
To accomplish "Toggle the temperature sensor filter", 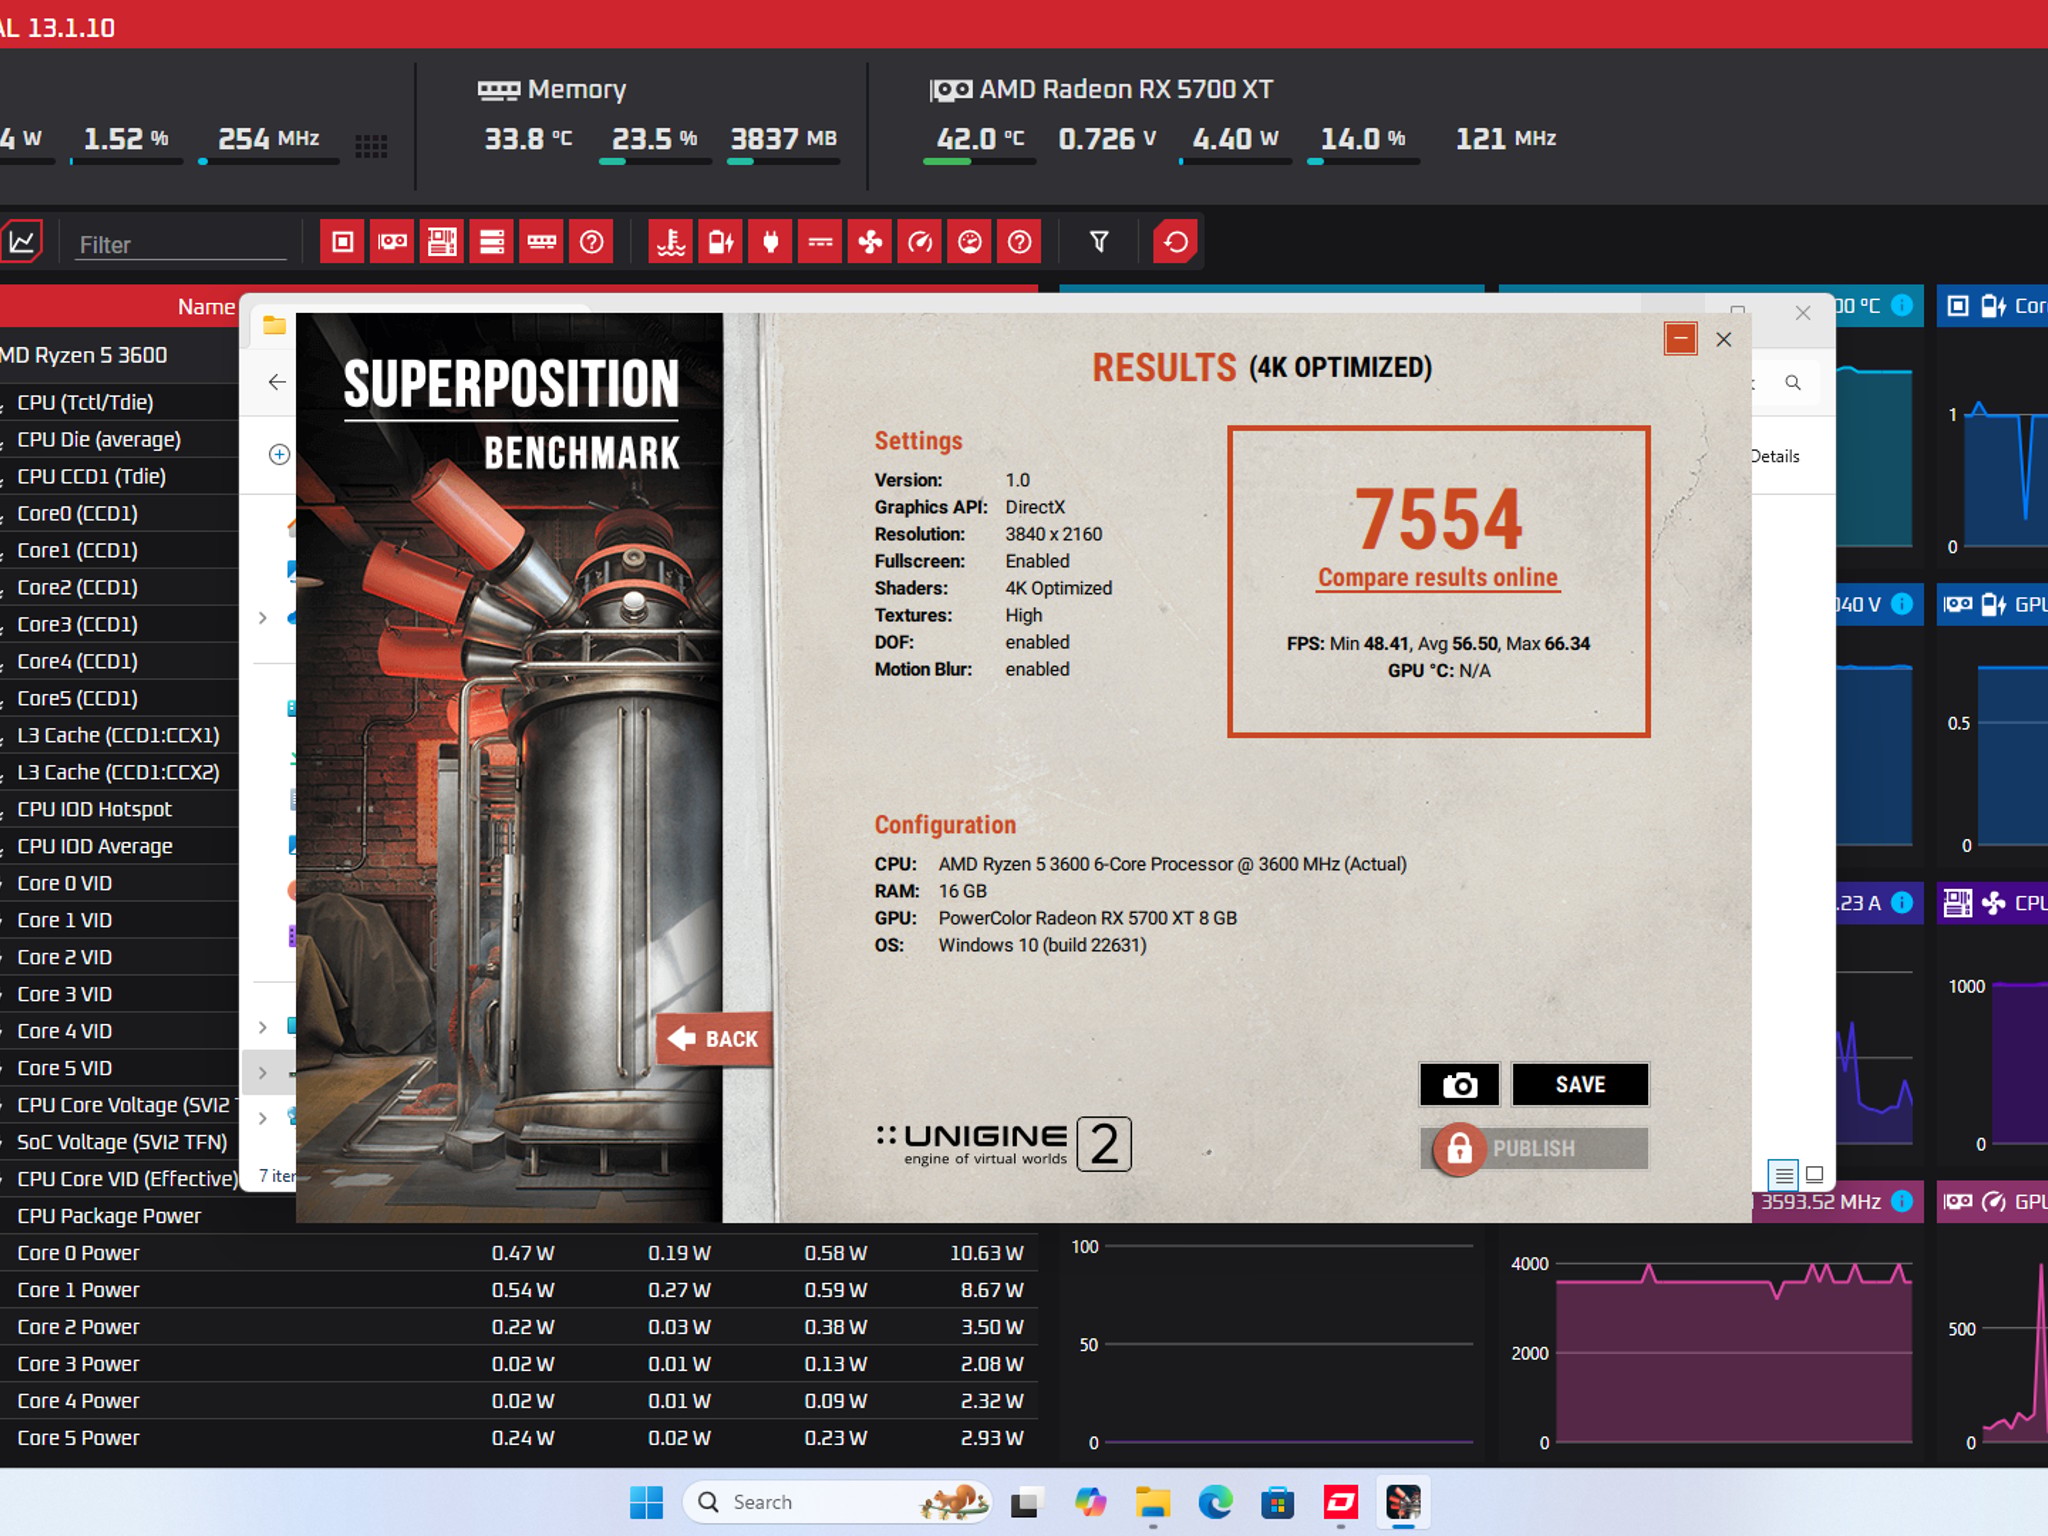I will pos(671,242).
